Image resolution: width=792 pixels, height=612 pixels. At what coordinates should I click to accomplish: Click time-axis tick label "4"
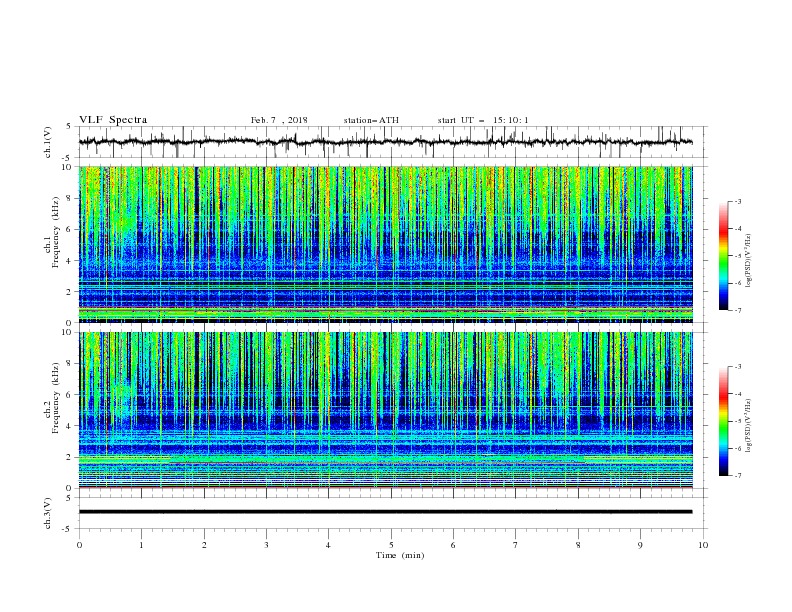(x=328, y=545)
